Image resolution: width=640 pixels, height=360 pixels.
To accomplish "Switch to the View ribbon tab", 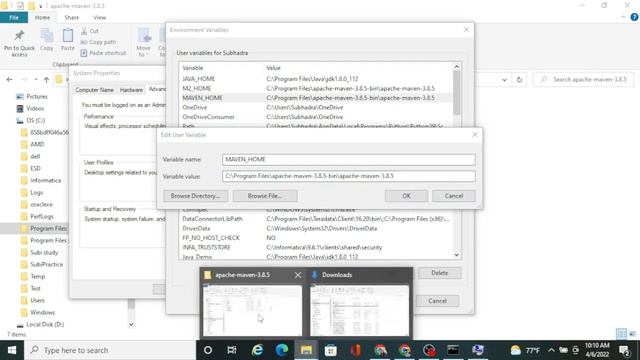I will pos(100,18).
